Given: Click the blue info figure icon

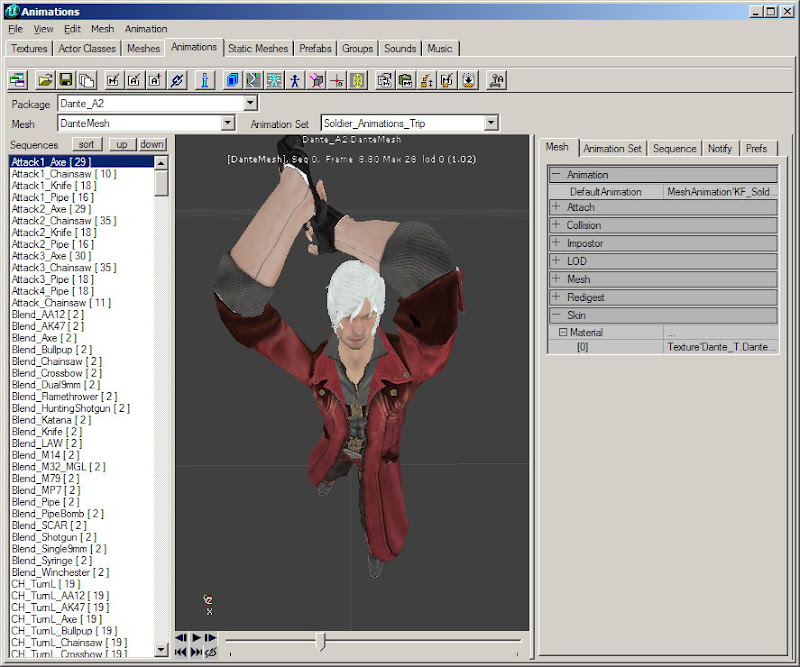Looking at the screenshot, I should pos(204,80).
